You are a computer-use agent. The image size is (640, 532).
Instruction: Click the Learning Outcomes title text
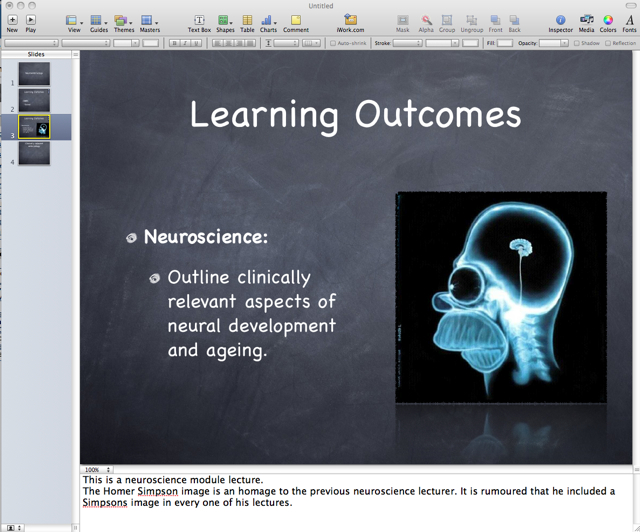[x=356, y=116]
